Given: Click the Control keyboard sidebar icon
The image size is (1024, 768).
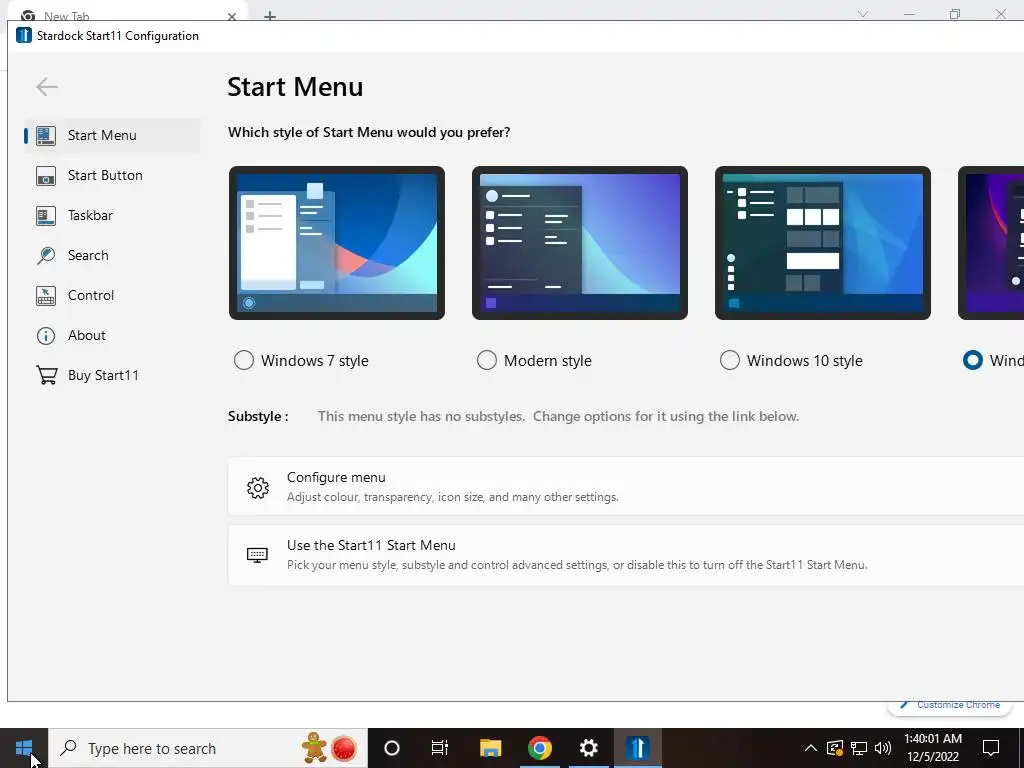Looking at the screenshot, I should (46, 295).
